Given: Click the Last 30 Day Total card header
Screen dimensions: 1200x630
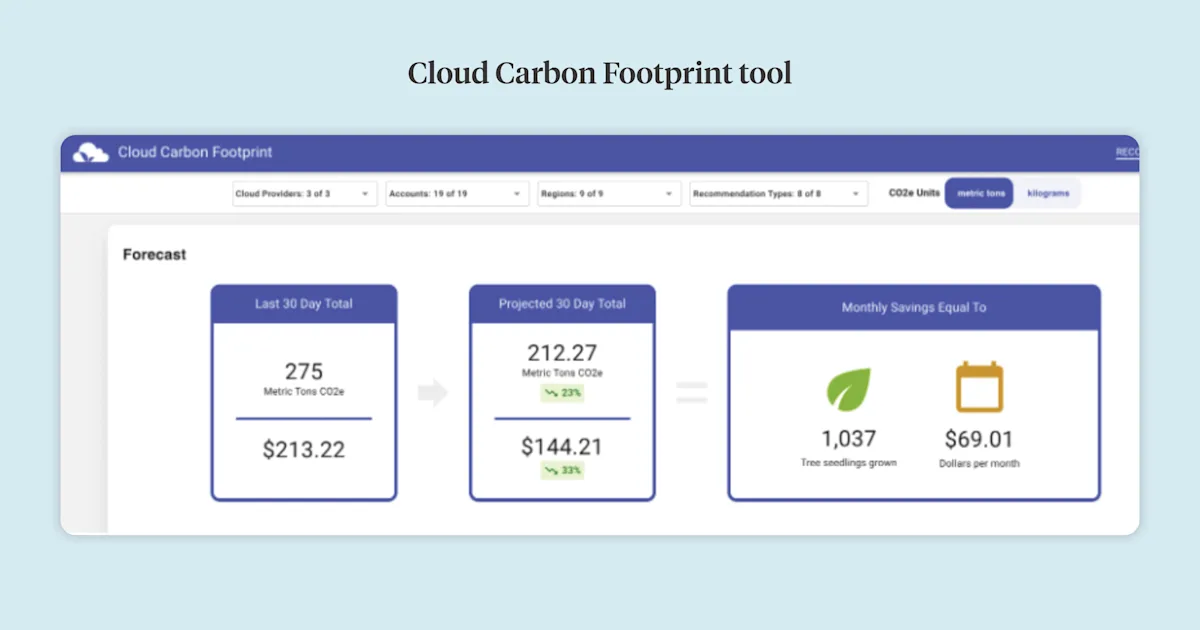Looking at the screenshot, I should (304, 304).
